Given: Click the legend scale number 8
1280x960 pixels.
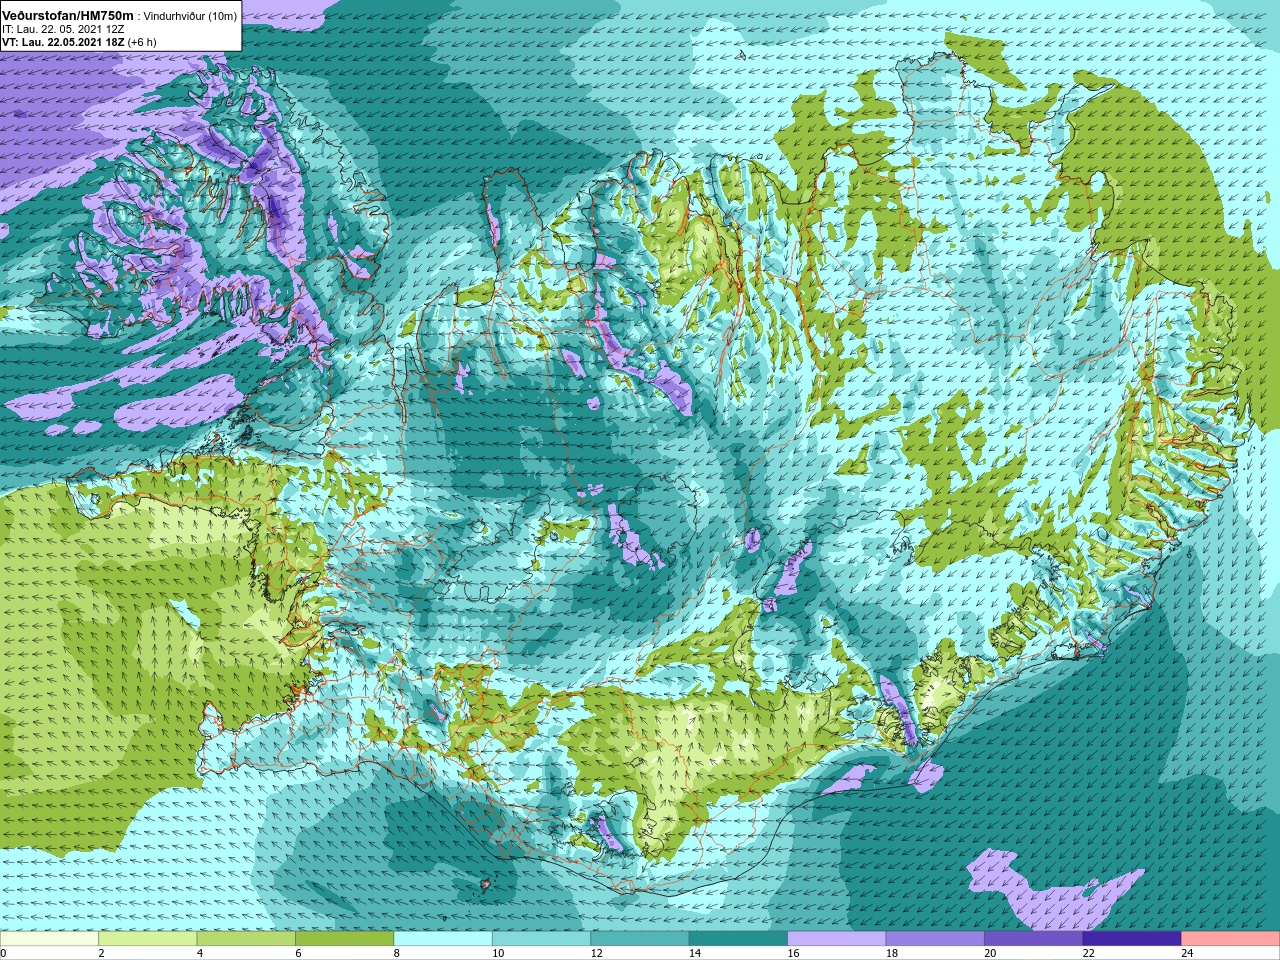Looking at the screenshot, I should click(x=397, y=953).
